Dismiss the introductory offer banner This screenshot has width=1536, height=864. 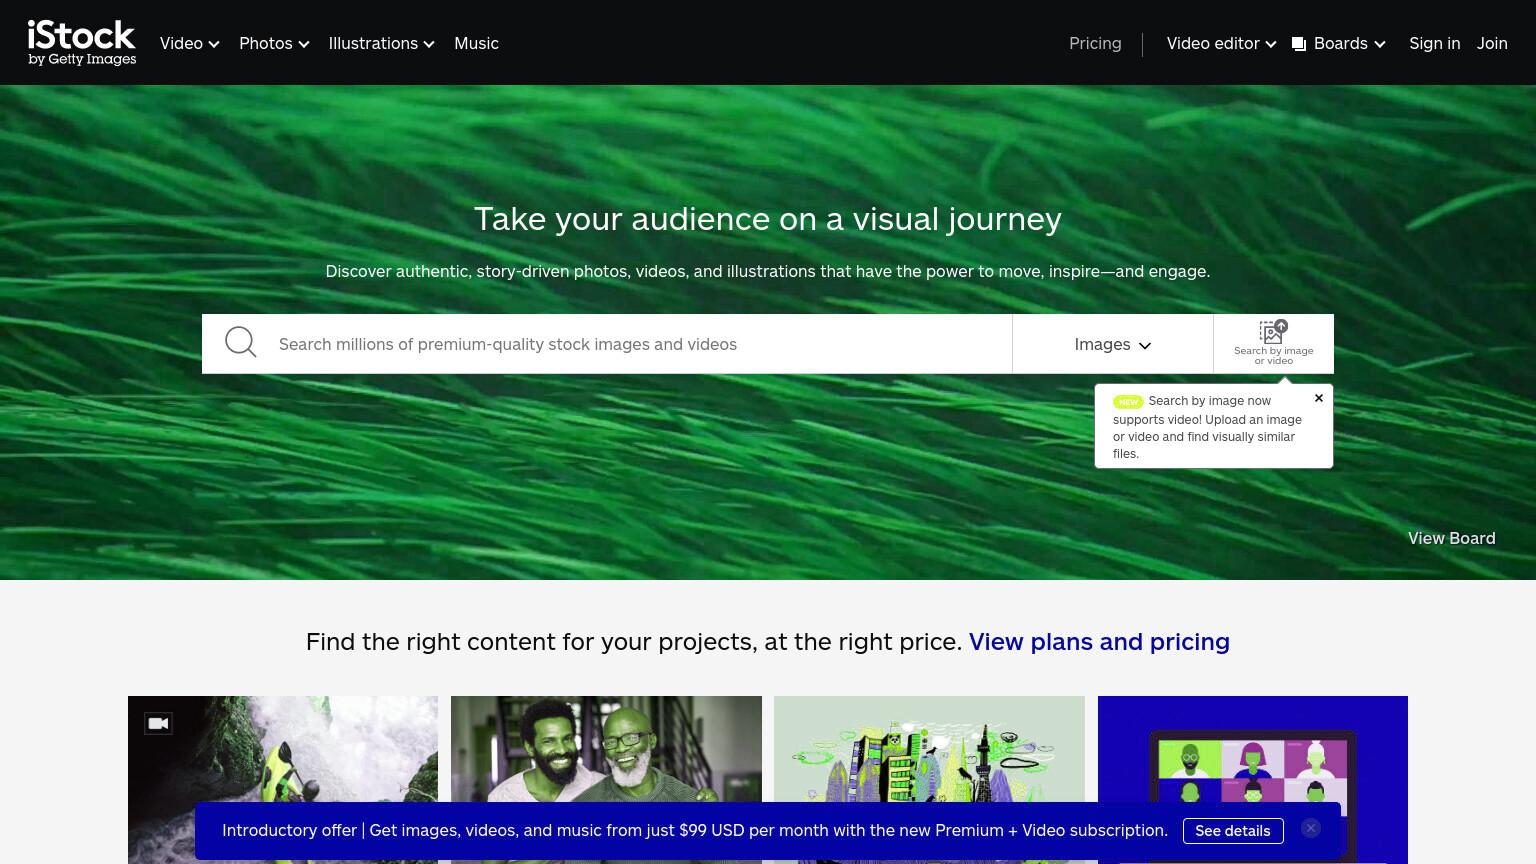tap(1311, 828)
